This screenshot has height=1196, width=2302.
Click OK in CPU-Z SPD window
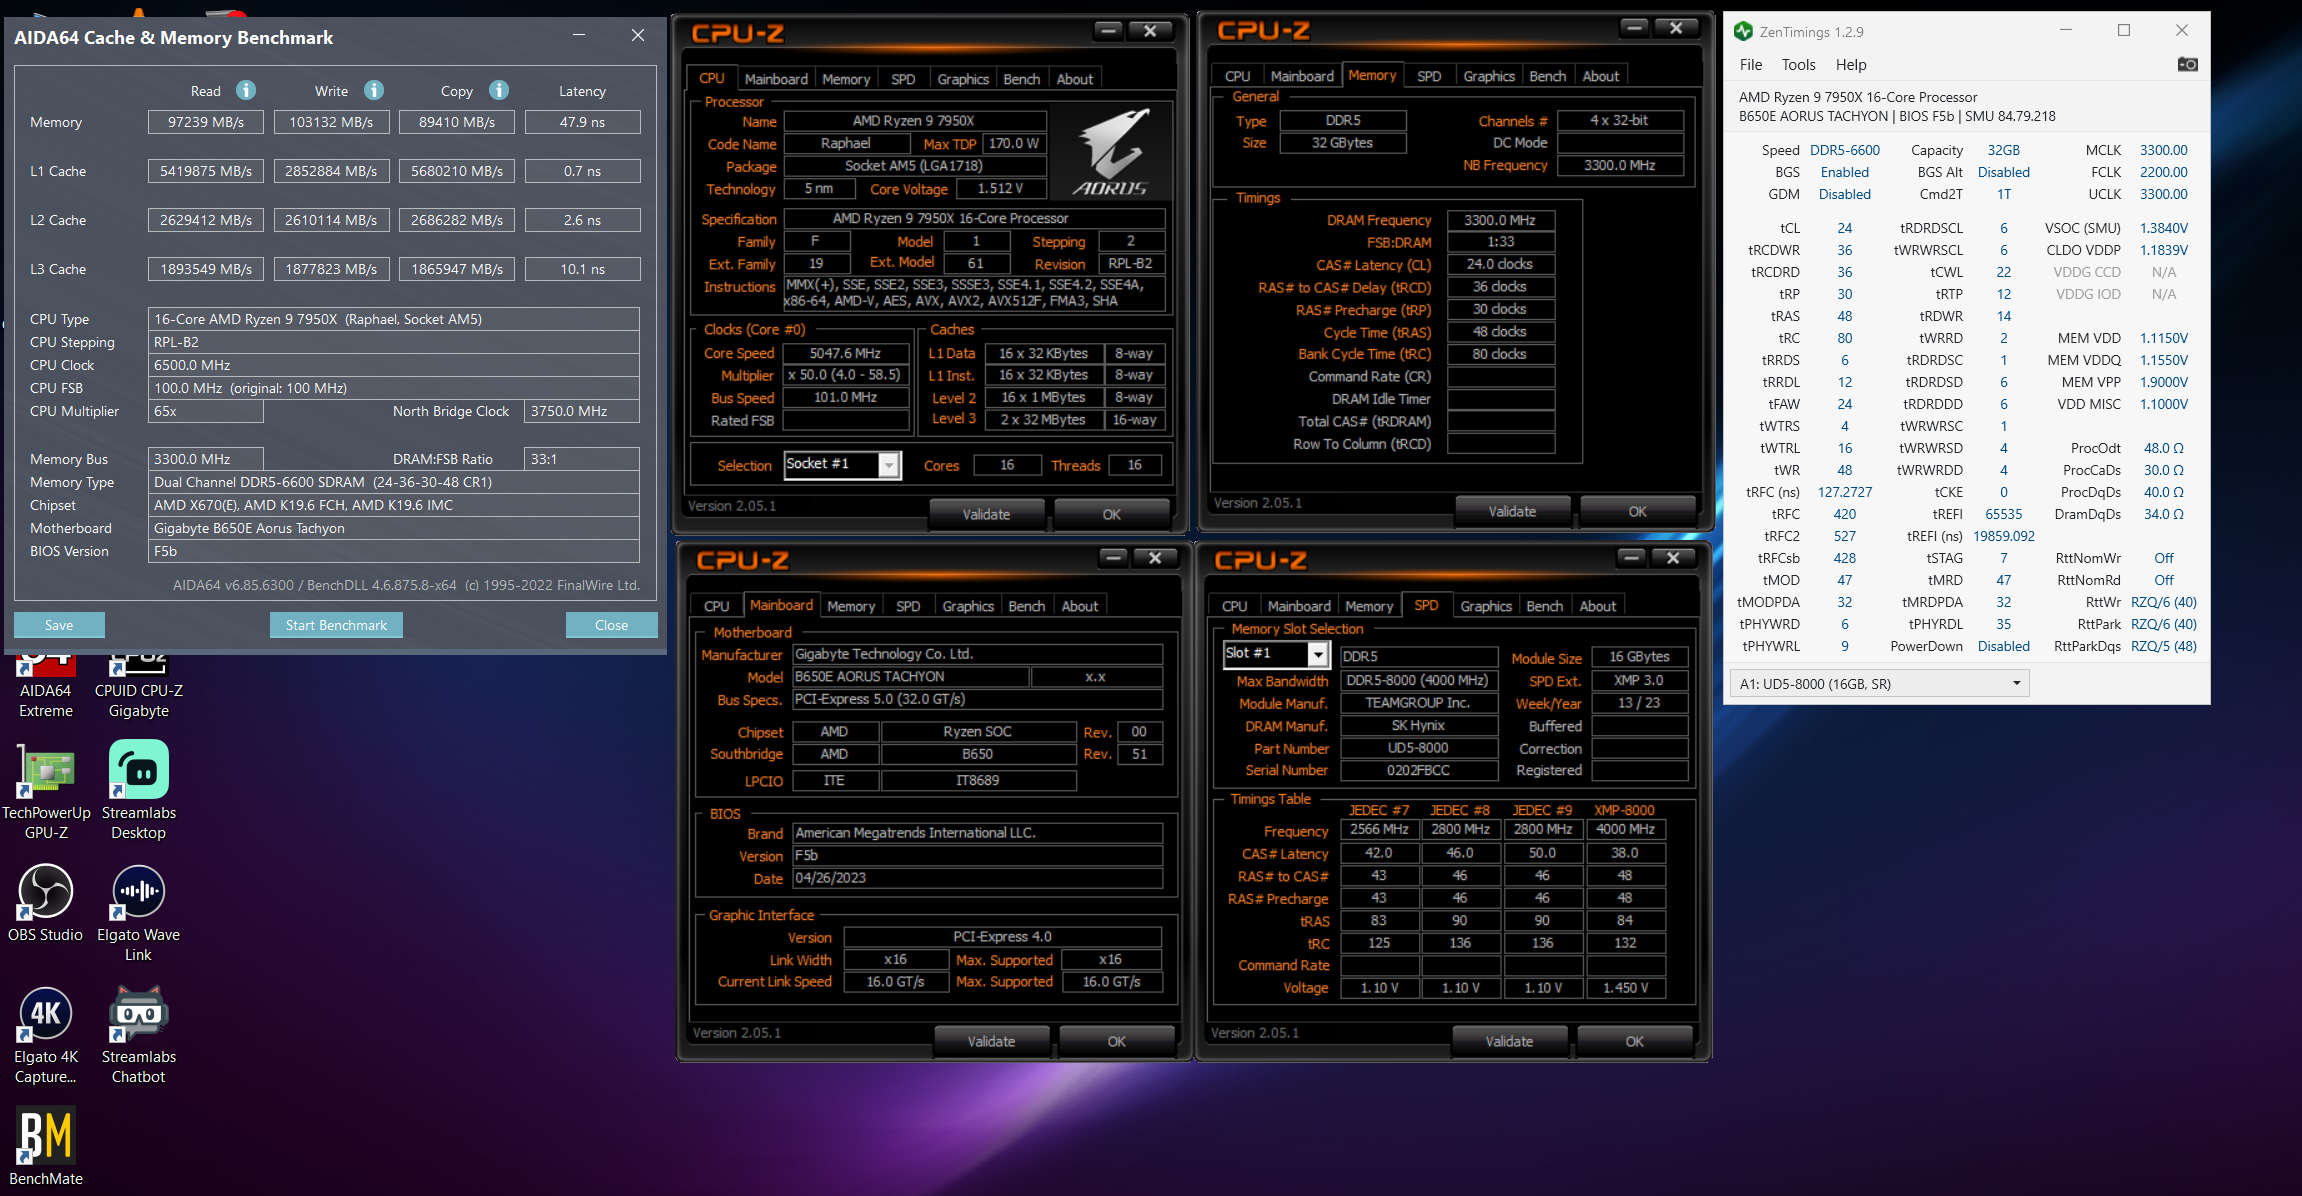1634,1041
